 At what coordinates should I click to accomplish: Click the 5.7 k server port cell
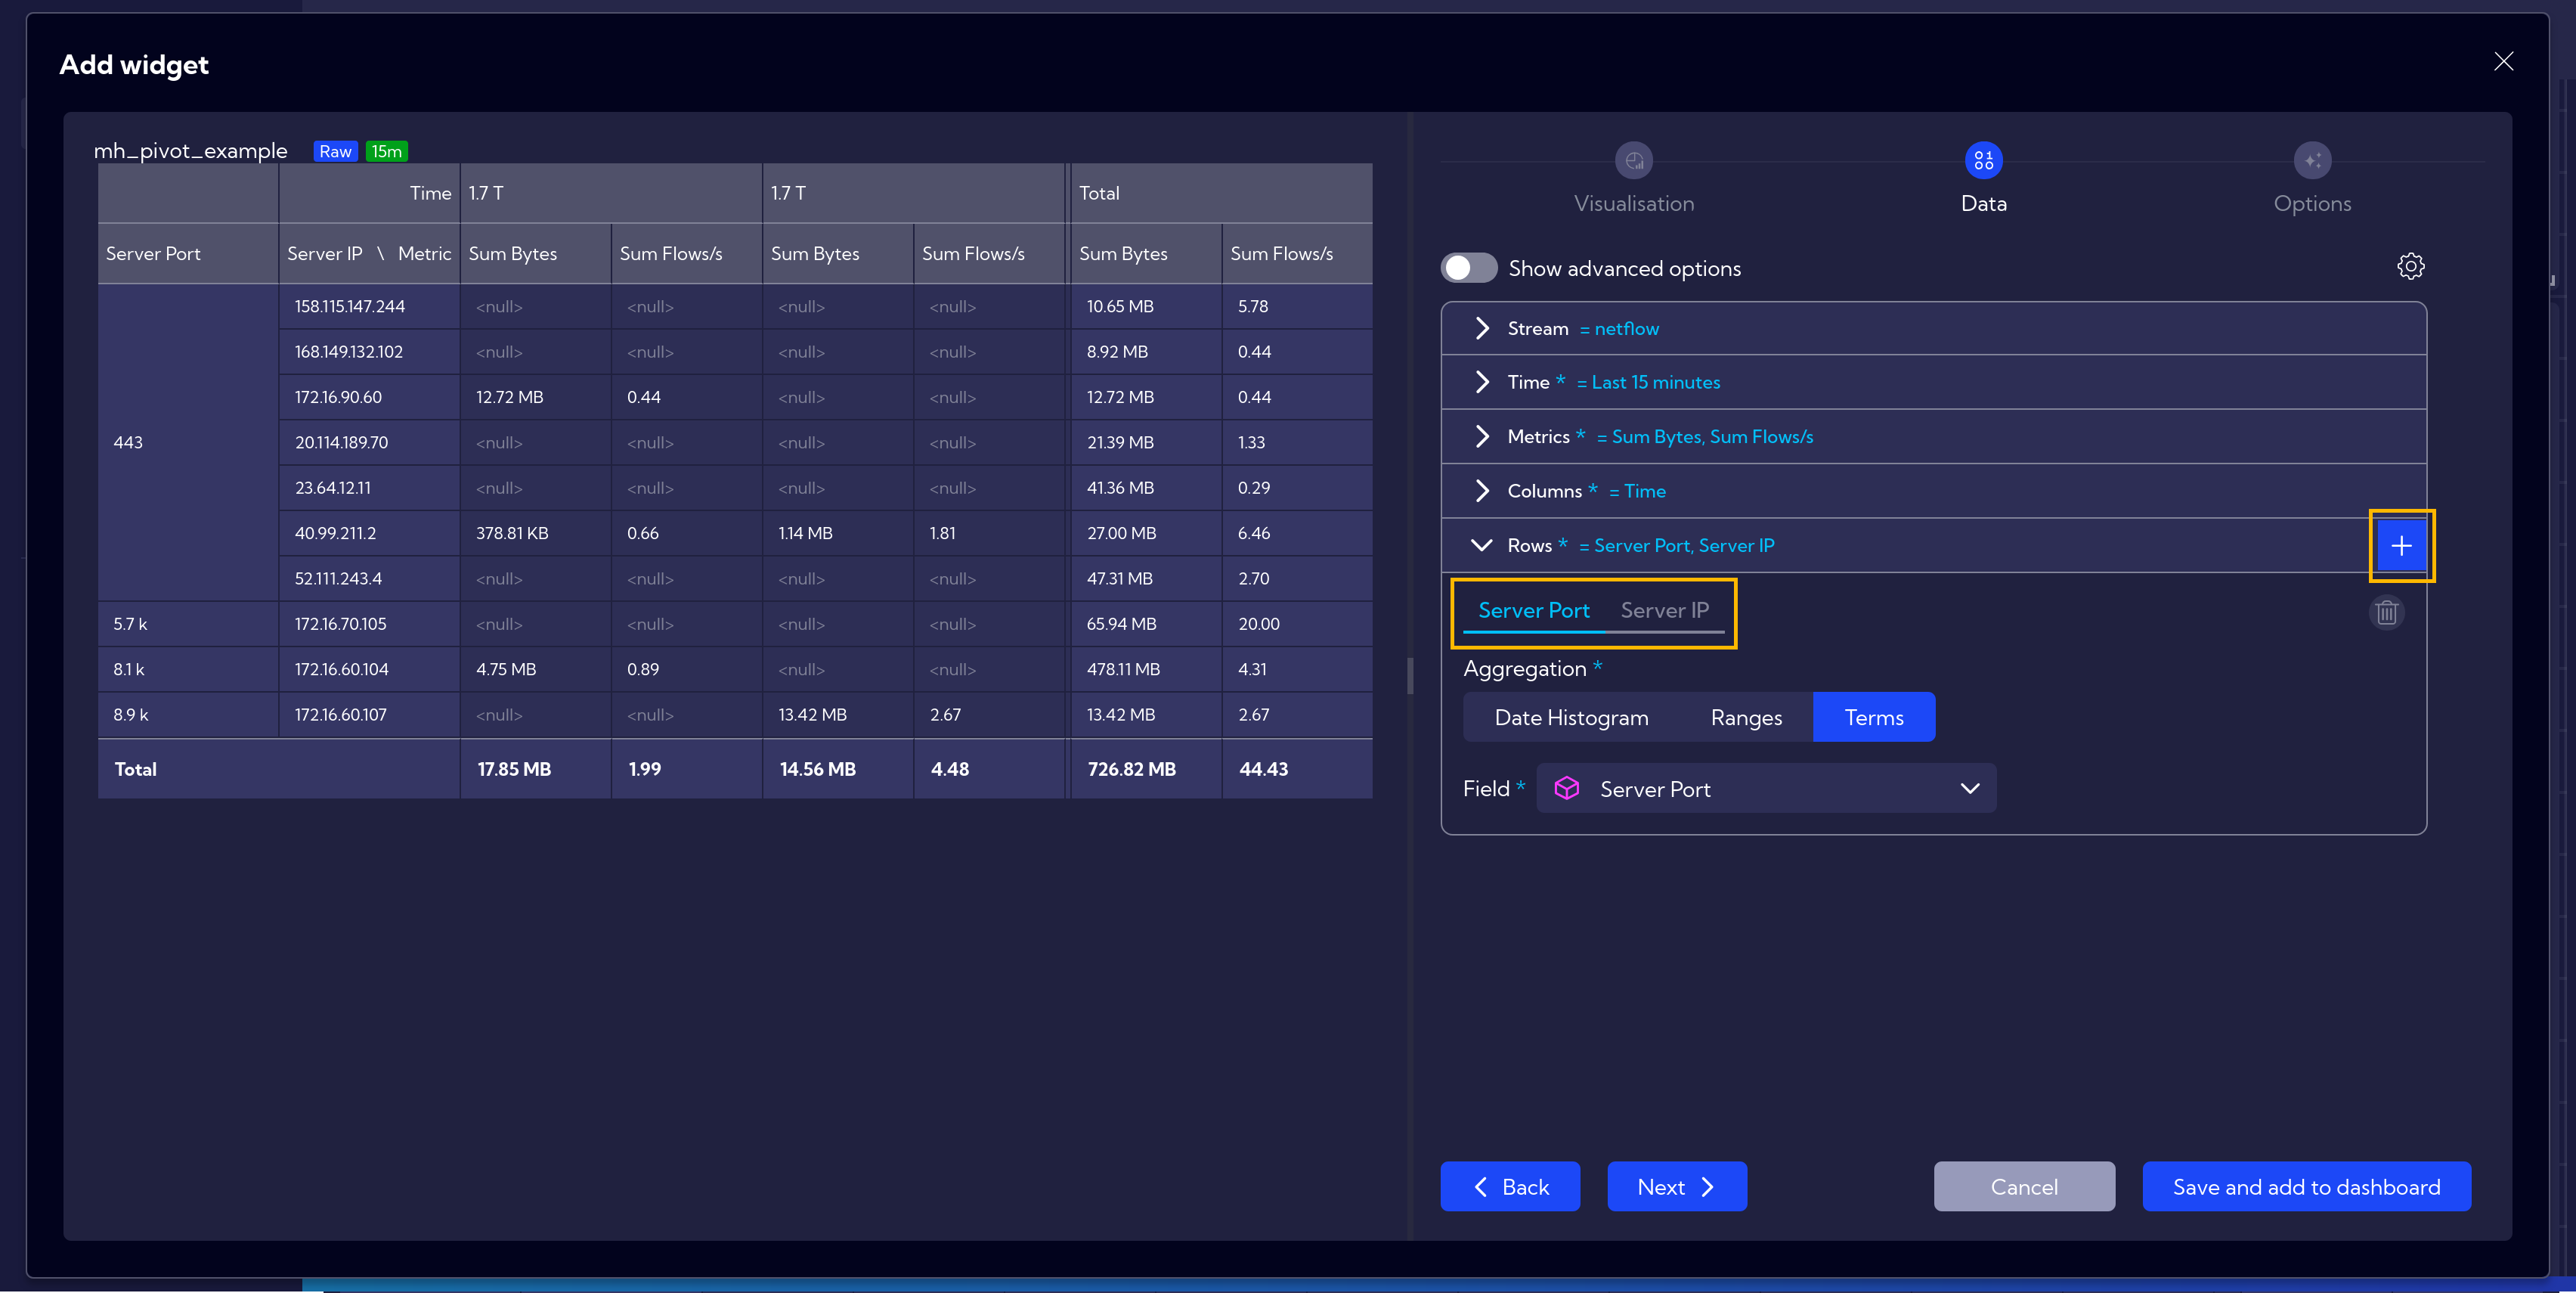pos(188,624)
